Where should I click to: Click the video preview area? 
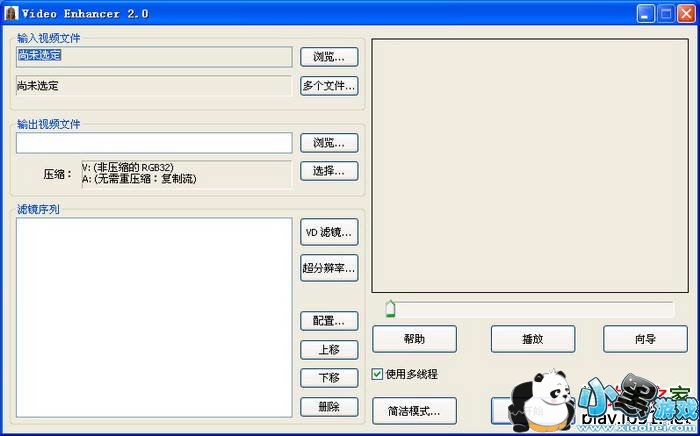[x=530, y=166]
